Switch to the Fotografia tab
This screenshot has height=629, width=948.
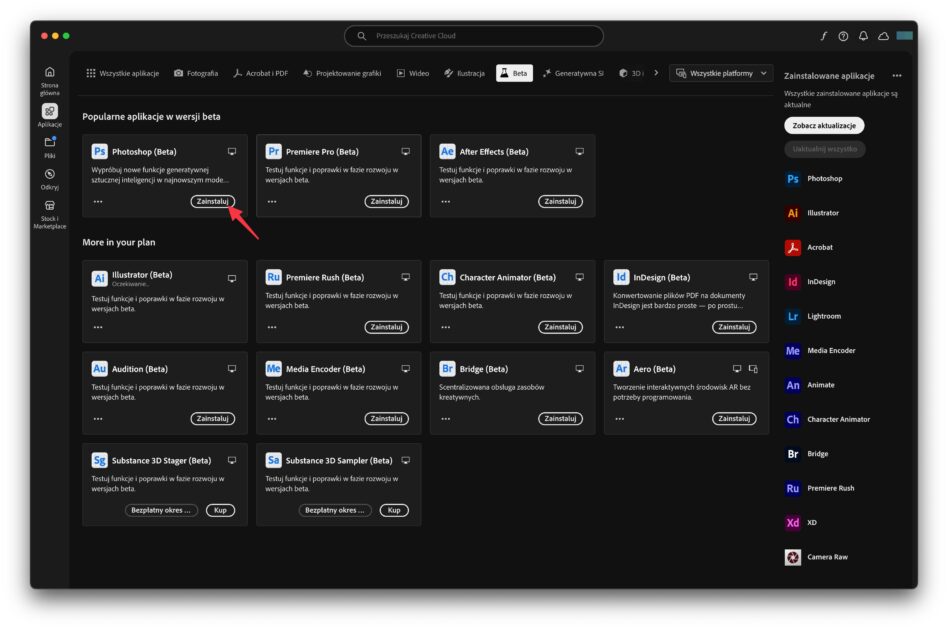(196, 73)
